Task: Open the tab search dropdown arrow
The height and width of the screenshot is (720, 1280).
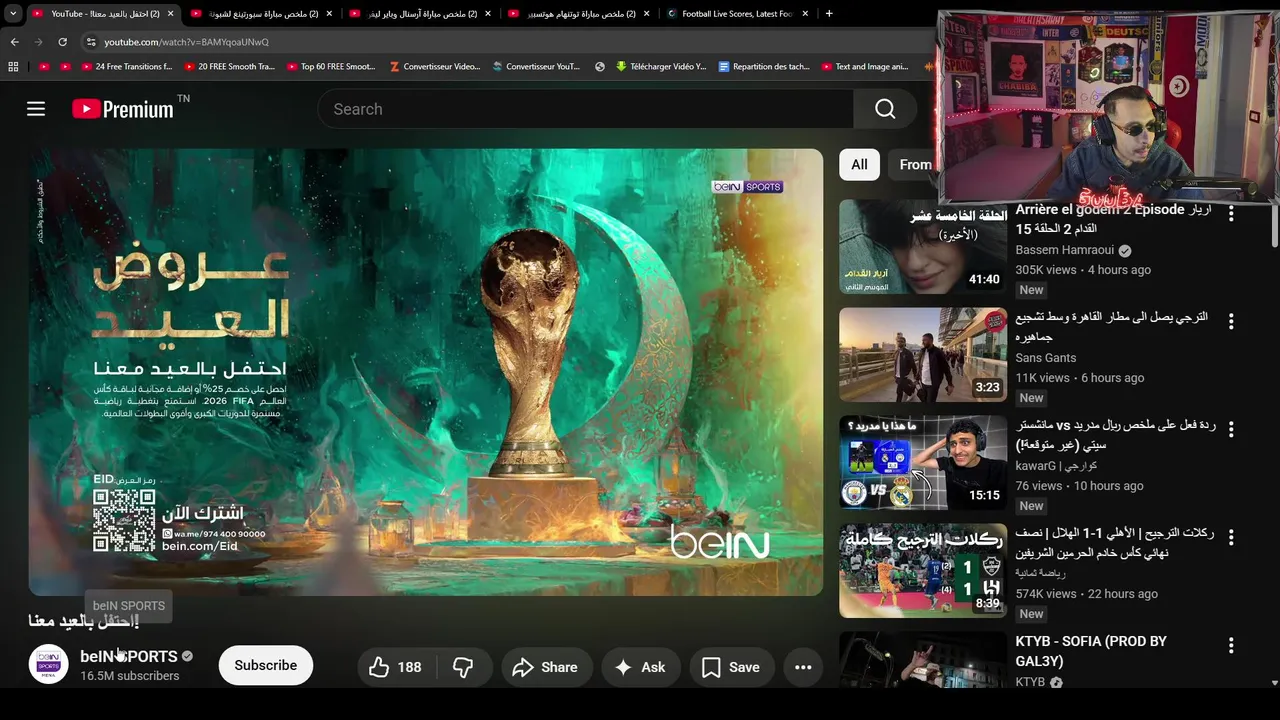Action: tap(13, 14)
